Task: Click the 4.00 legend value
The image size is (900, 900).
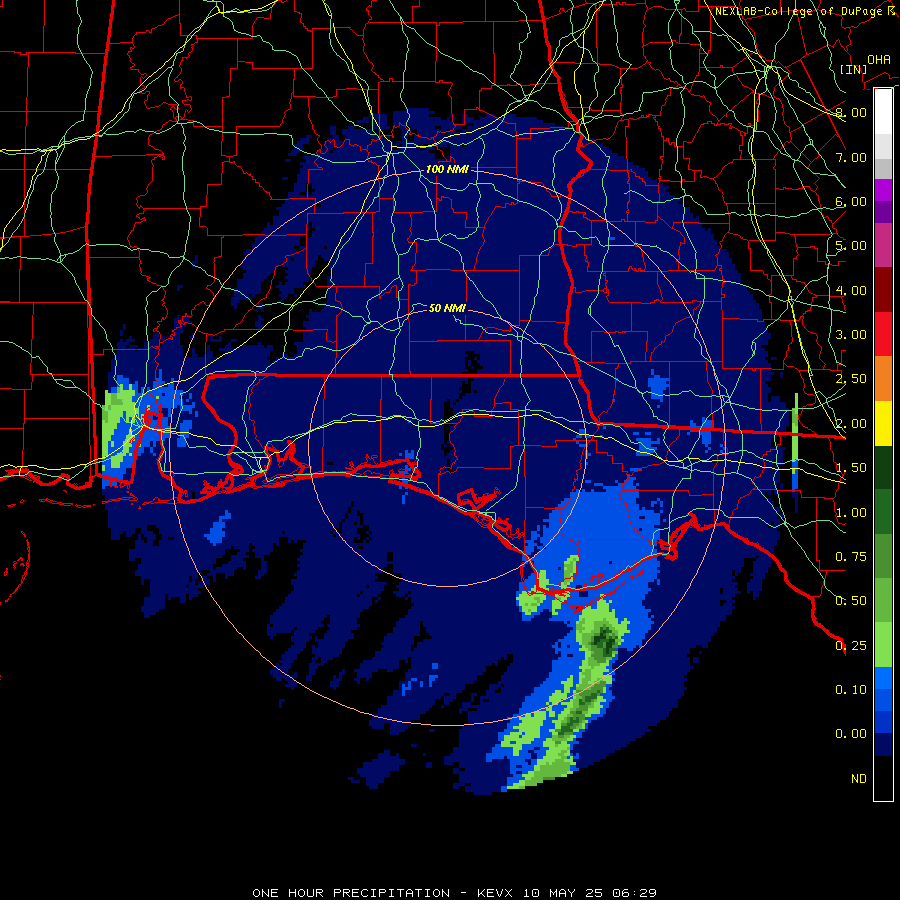Action: 851,290
